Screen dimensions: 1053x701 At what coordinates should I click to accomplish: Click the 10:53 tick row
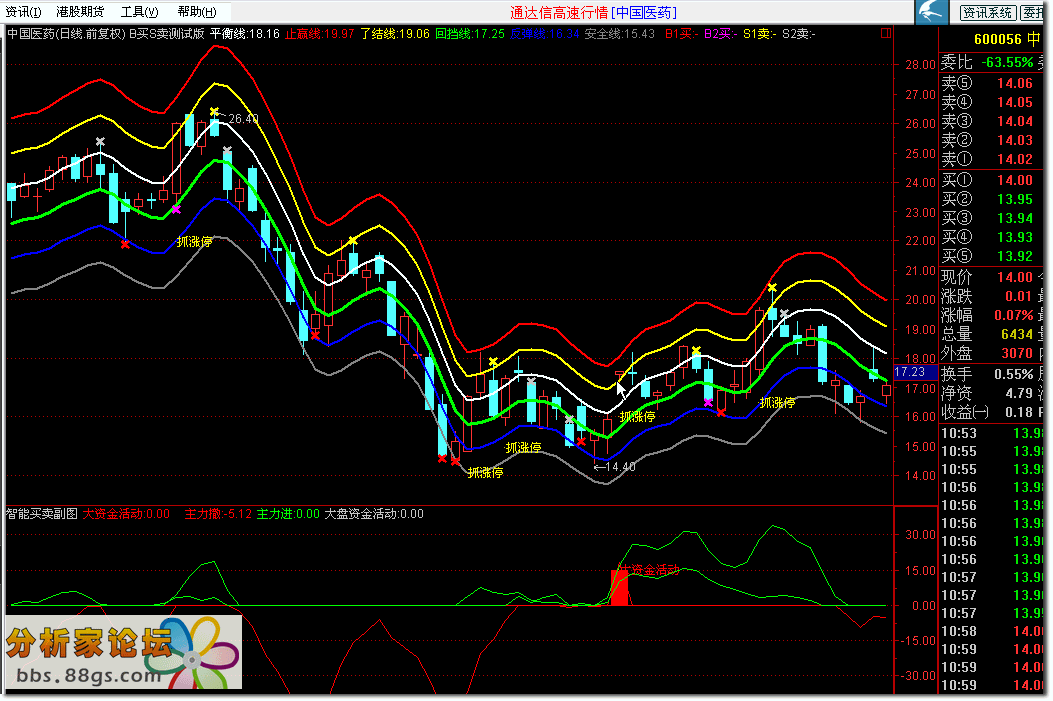991,433
